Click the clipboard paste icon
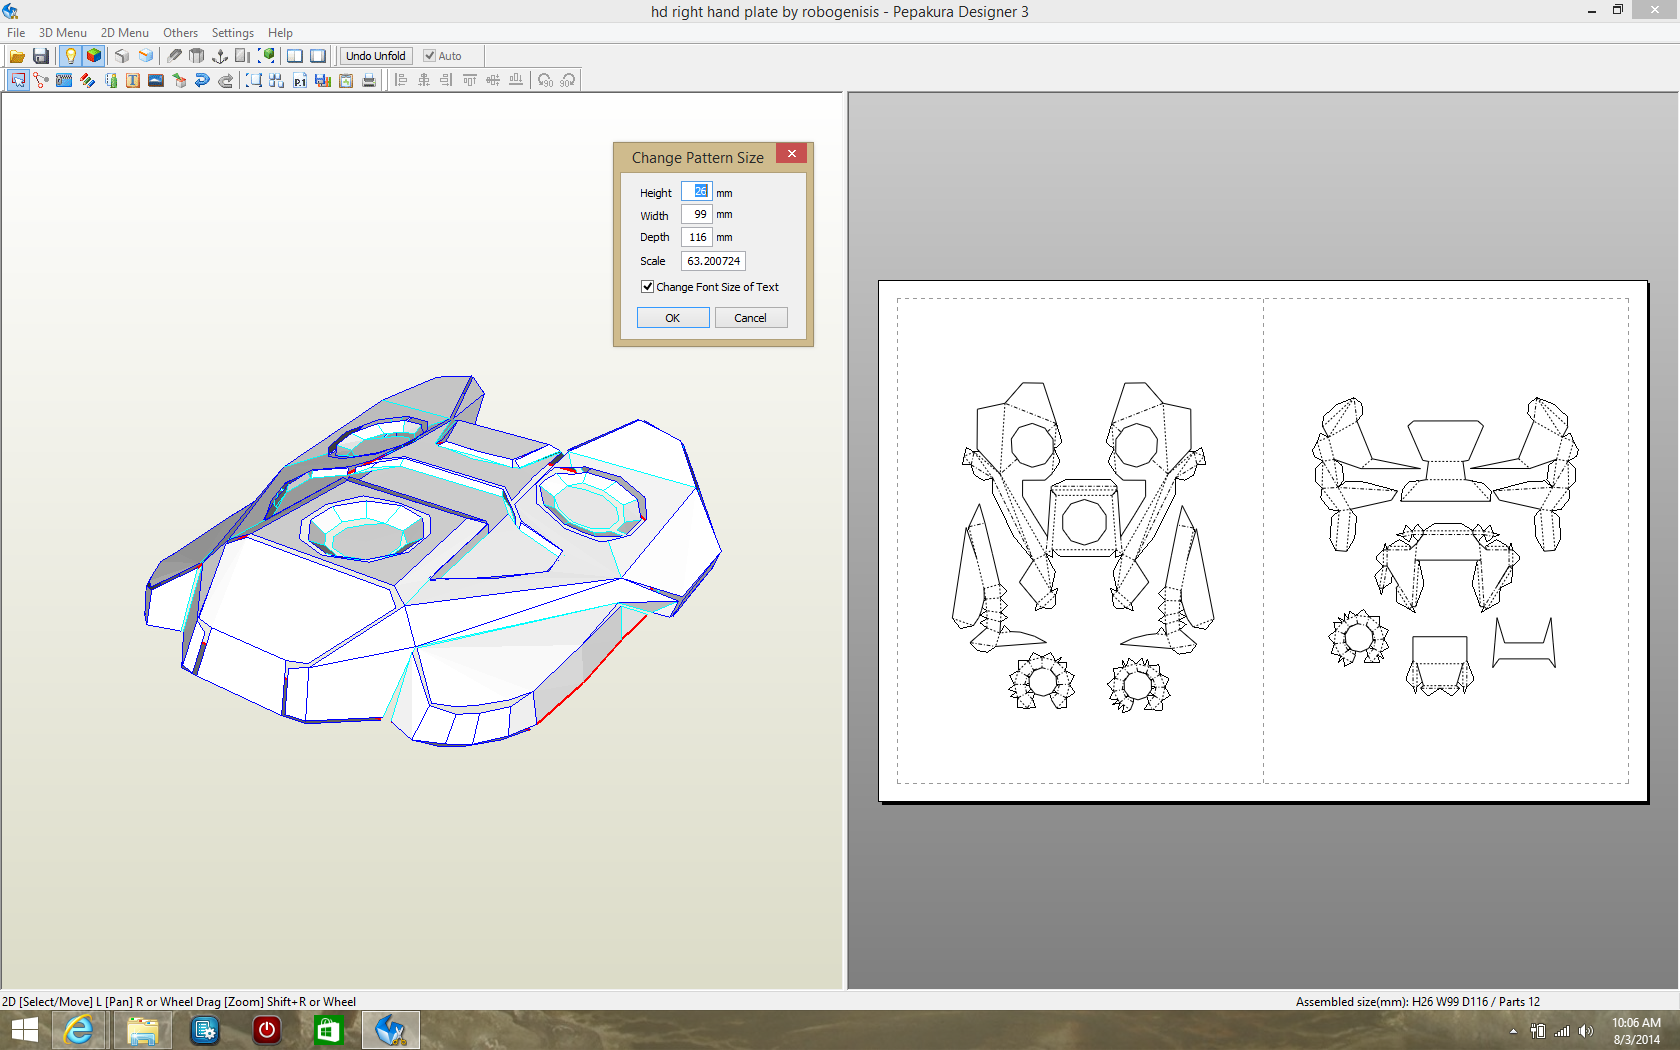This screenshot has height=1050, width=1680. 346,80
